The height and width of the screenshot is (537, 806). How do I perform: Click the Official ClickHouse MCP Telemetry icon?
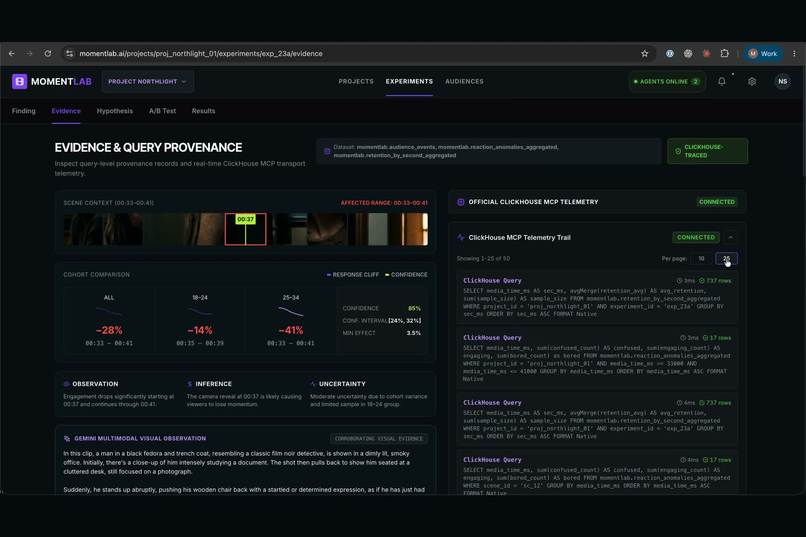pyautogui.click(x=461, y=202)
